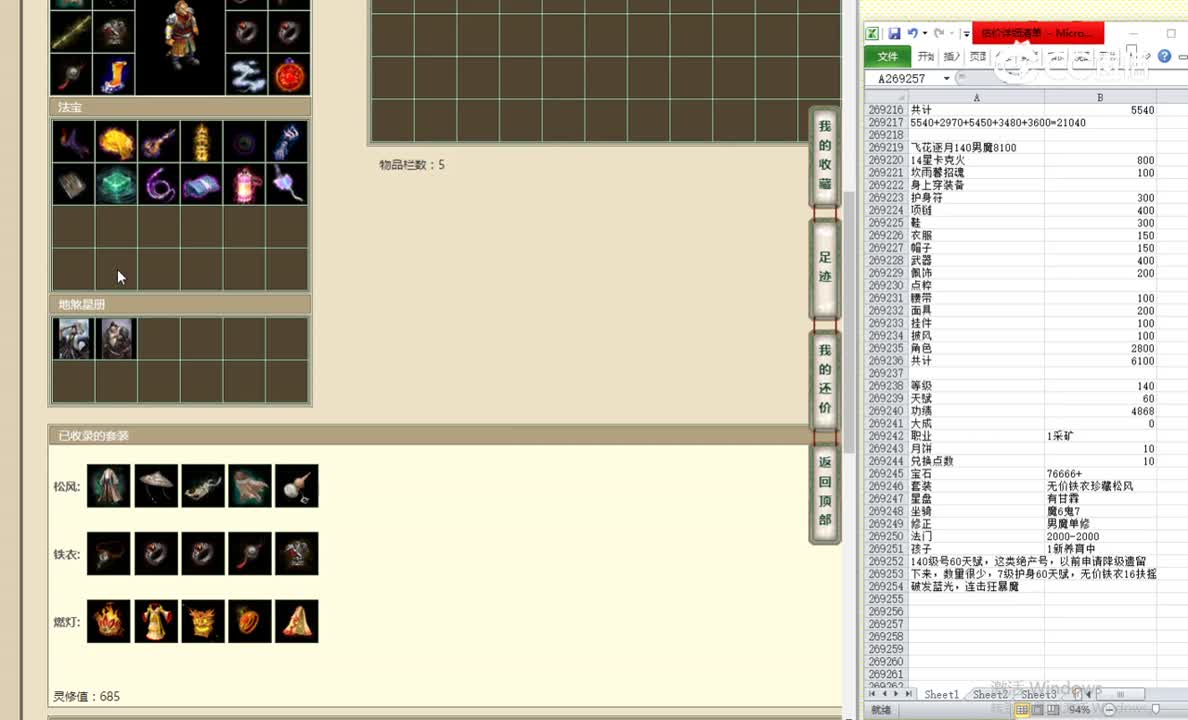Select Page Layout view in status bar
This screenshot has height=720, width=1188.
1037,710
